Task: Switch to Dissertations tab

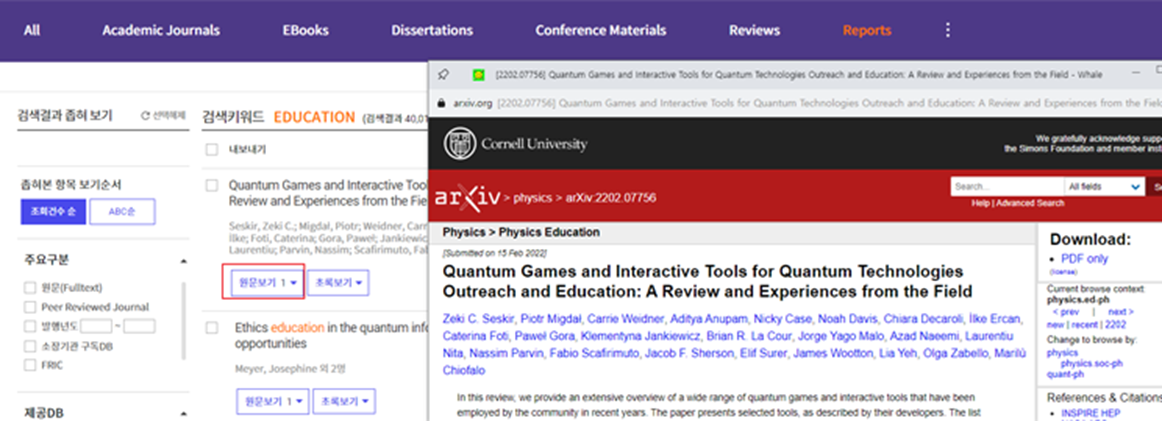Action: click(x=432, y=30)
